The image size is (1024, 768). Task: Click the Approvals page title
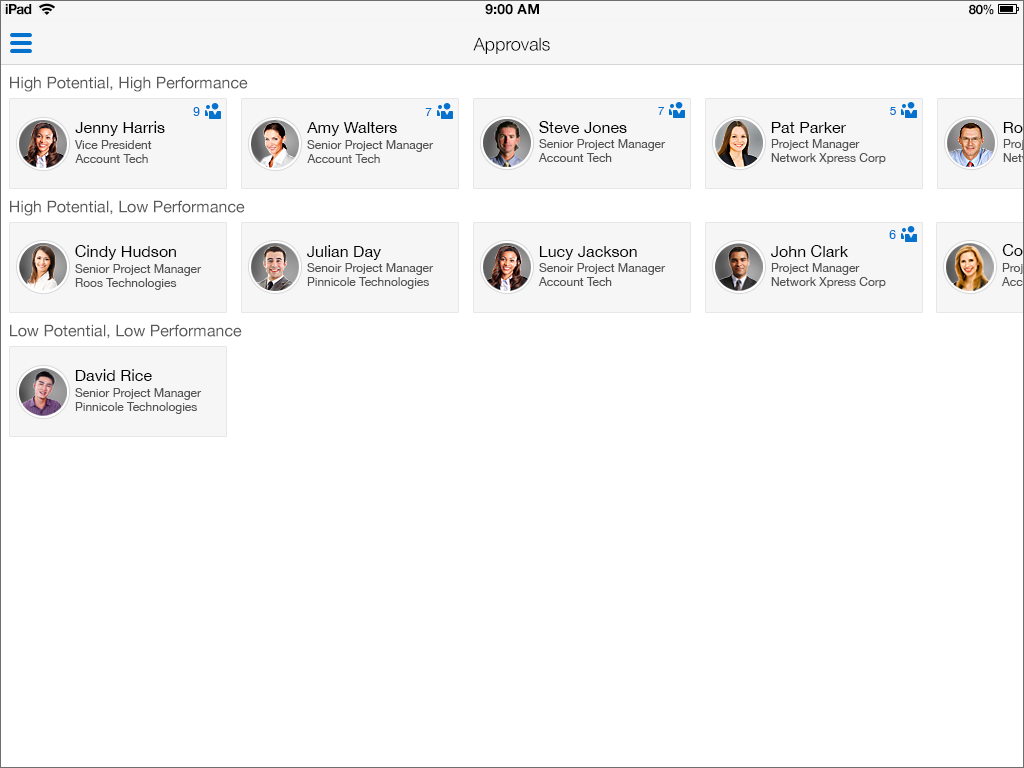pyautogui.click(x=511, y=45)
